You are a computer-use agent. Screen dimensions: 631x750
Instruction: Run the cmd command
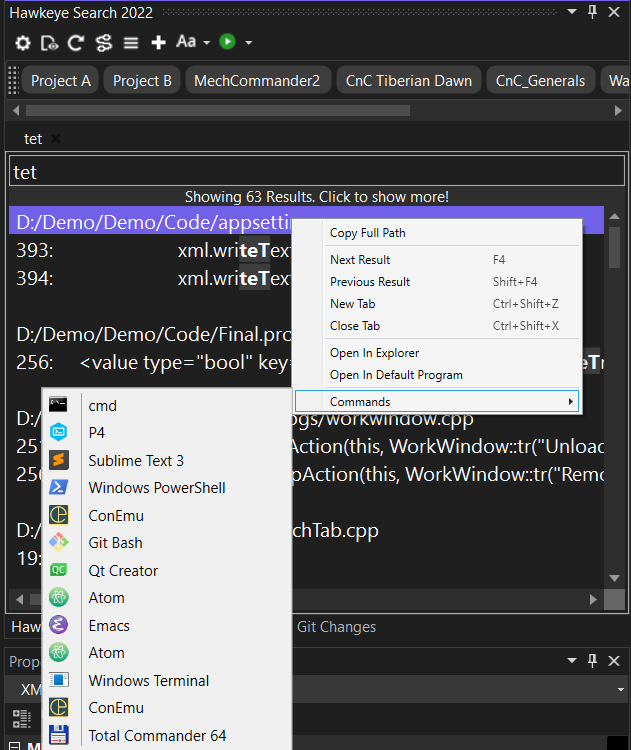point(167,406)
